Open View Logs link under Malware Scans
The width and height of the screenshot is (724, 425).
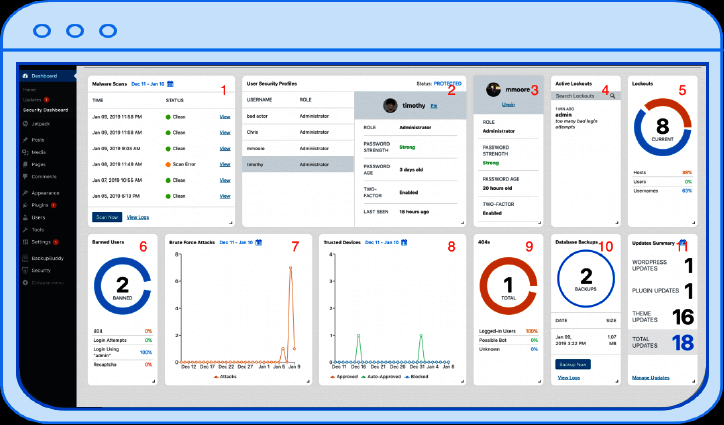pos(138,217)
